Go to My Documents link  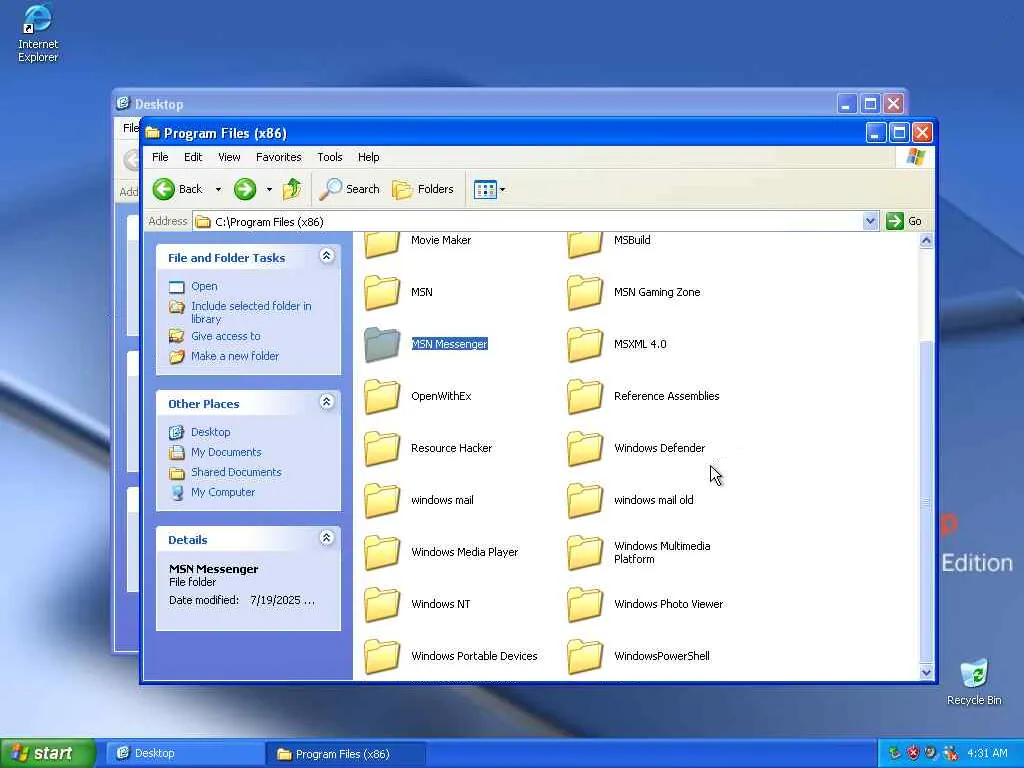point(226,452)
